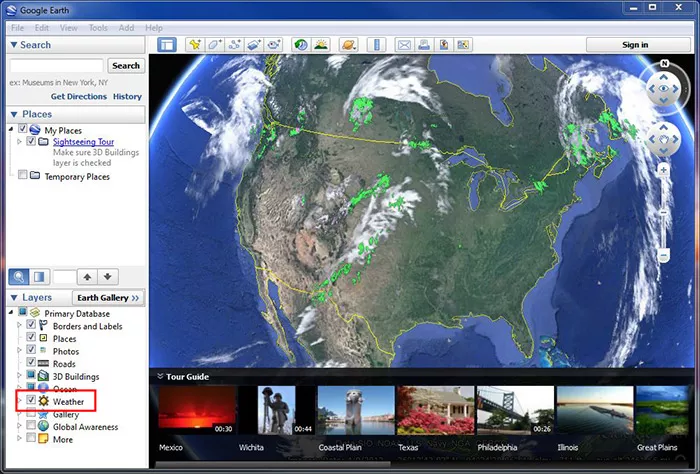700x474 pixels.
Task: Open the Add menu
Action: [126, 28]
